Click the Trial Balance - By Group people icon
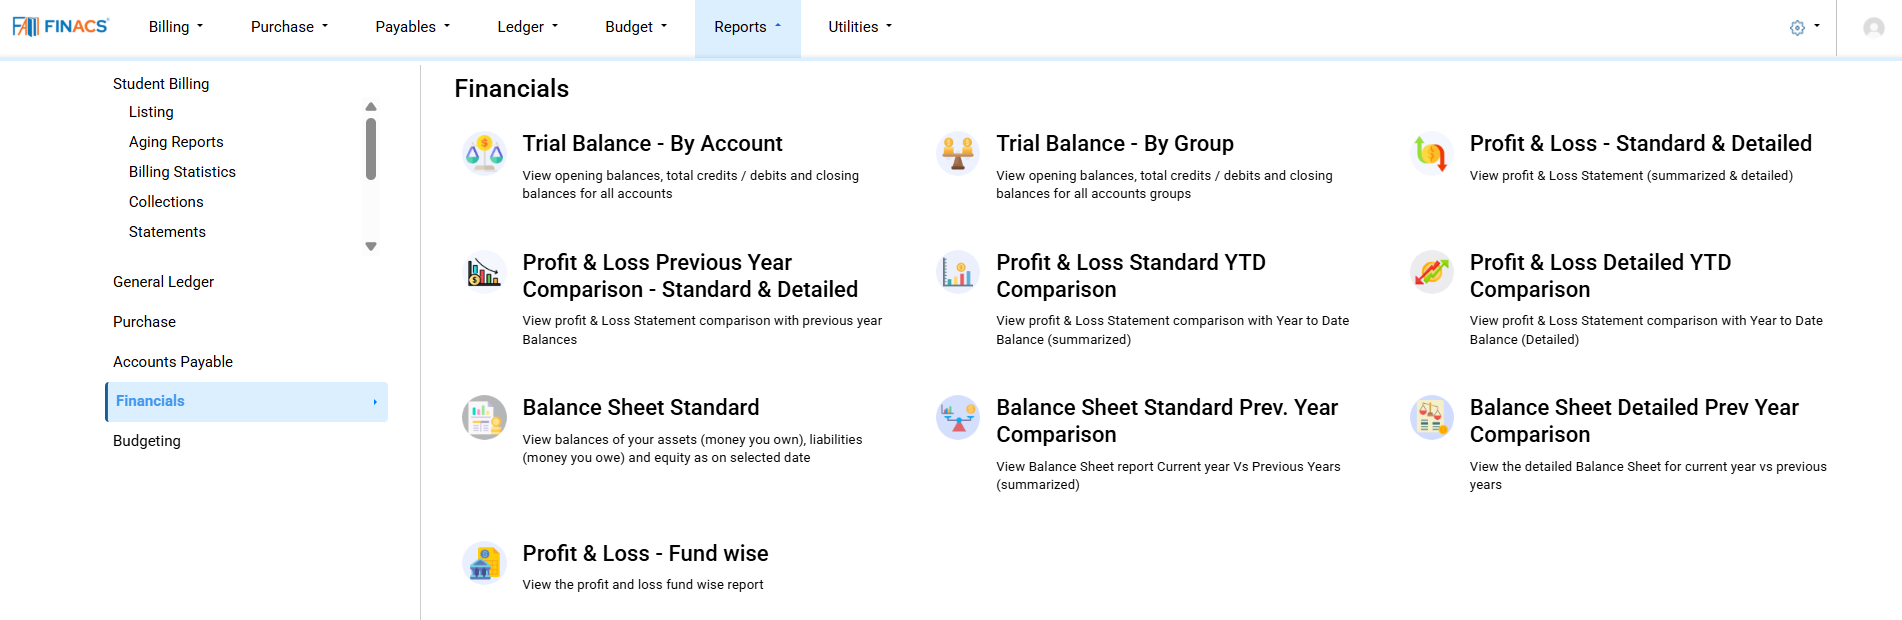Screen dimensions: 1902x620 coord(957,152)
